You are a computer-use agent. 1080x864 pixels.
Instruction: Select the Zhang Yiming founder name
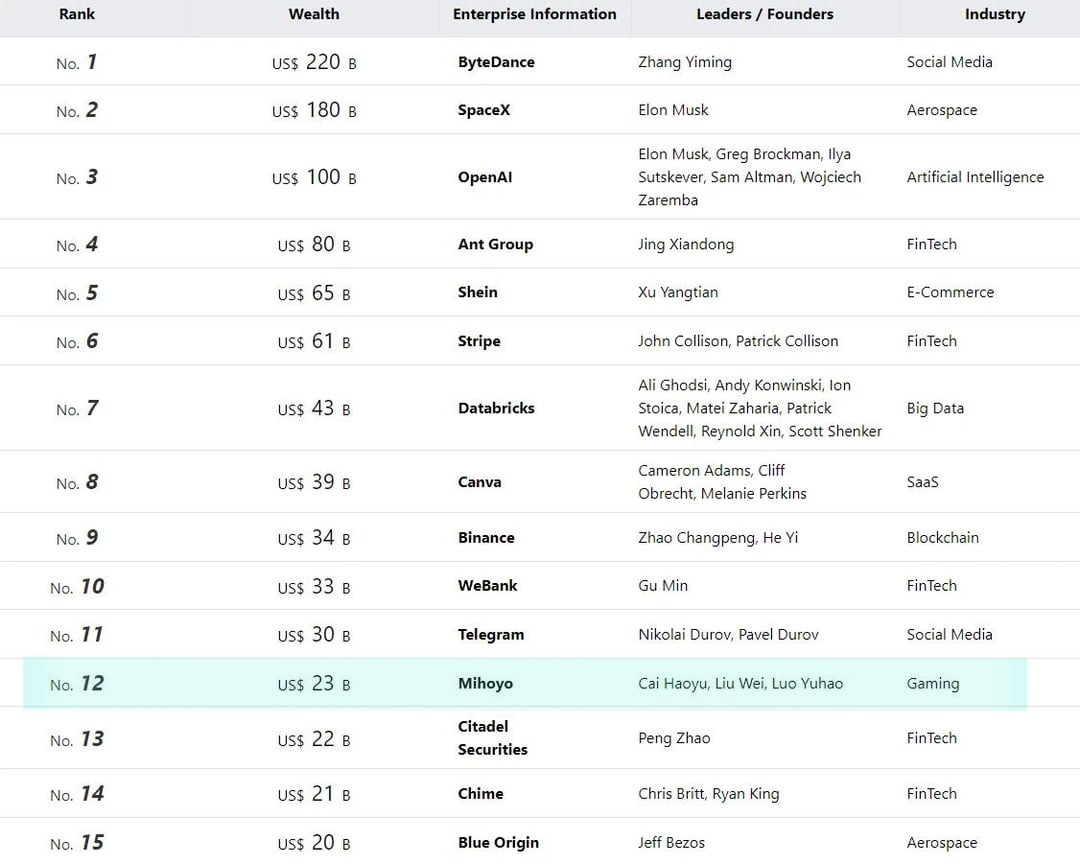(685, 62)
